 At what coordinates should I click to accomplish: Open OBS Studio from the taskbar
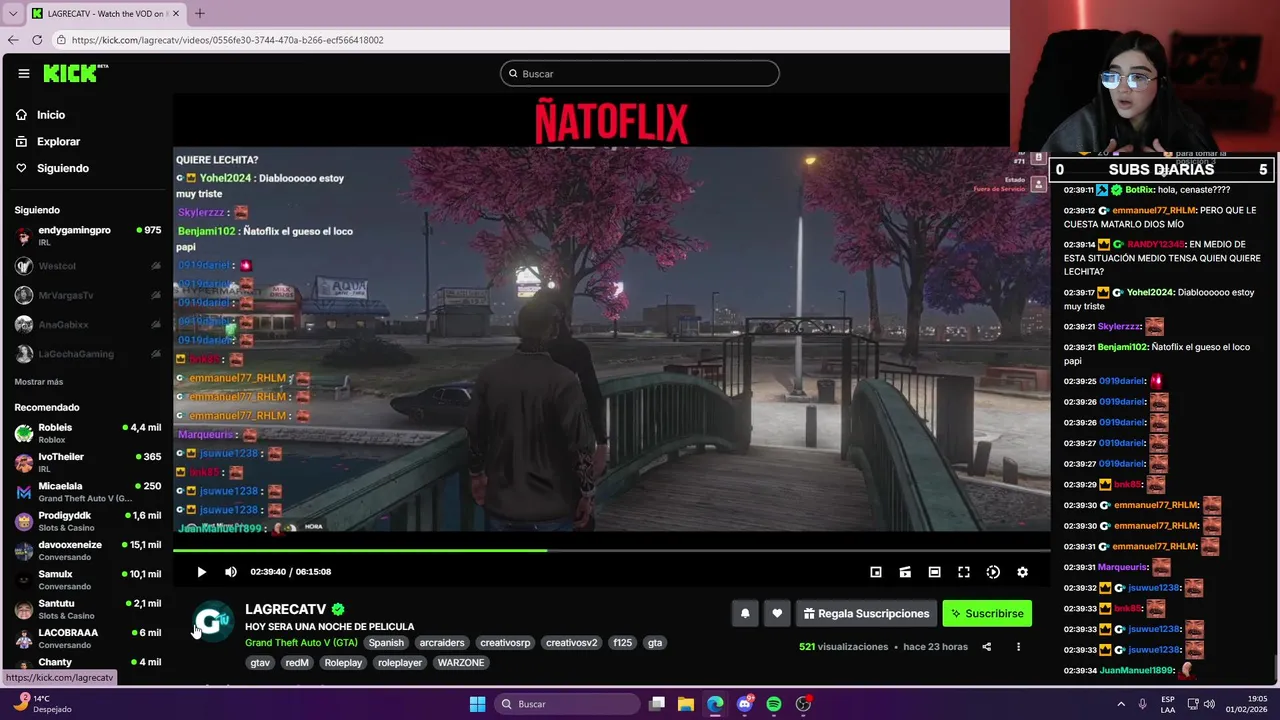(803, 704)
